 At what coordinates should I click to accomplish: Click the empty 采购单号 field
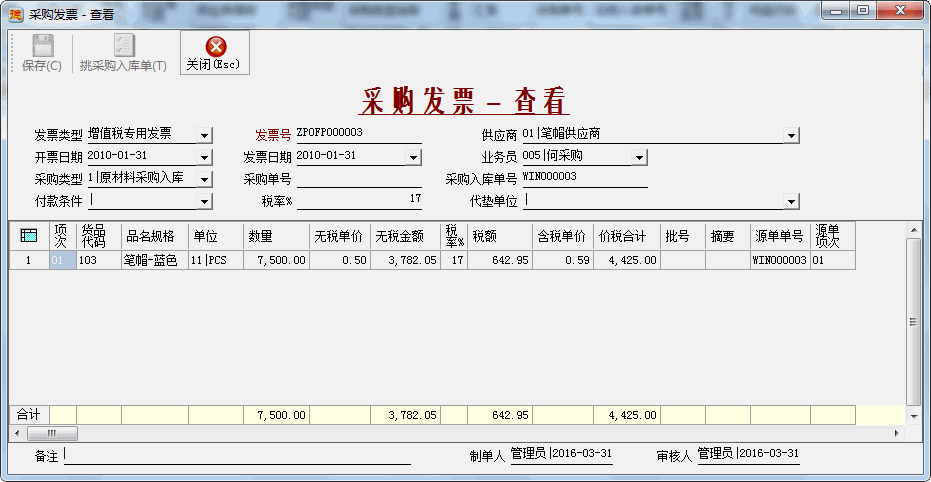point(359,179)
